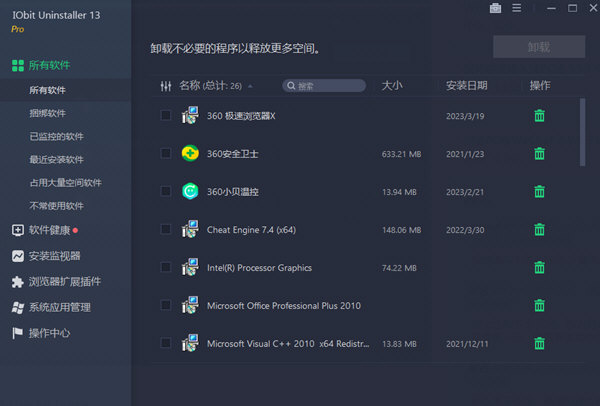This screenshot has height=406, width=600.
Task: Open 系统应用管理 Windows section
Action: (x=59, y=307)
